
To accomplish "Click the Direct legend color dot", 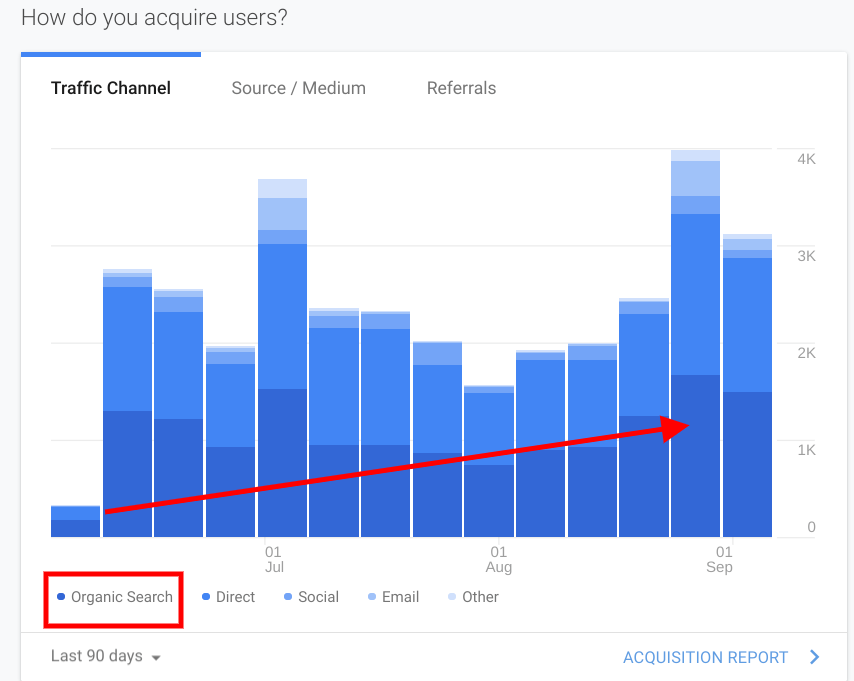I will point(206,598).
